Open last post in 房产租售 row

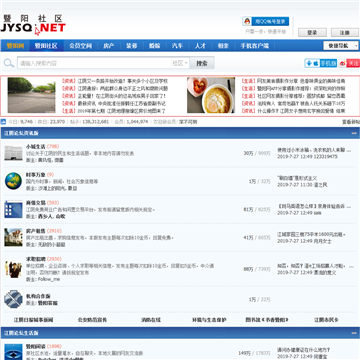click(311, 234)
